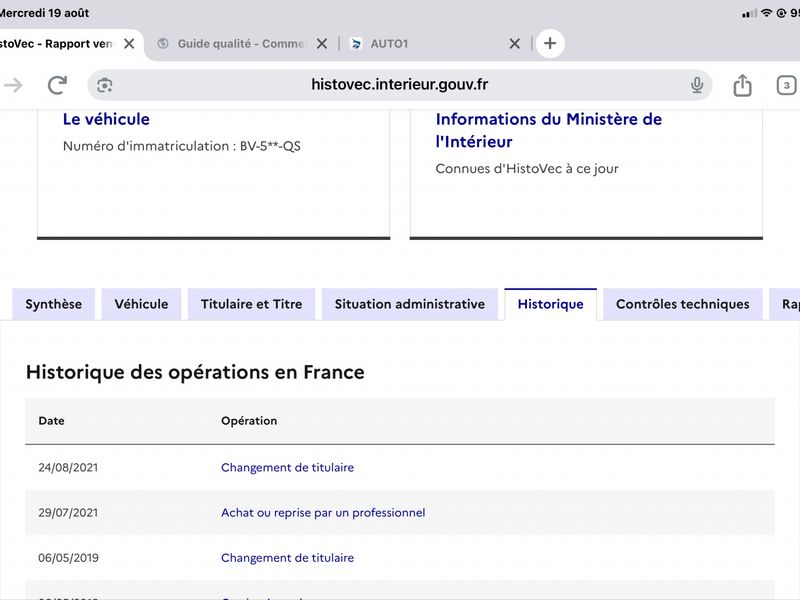
Task: Click Historique des opérations en France heading
Action: click(x=195, y=372)
